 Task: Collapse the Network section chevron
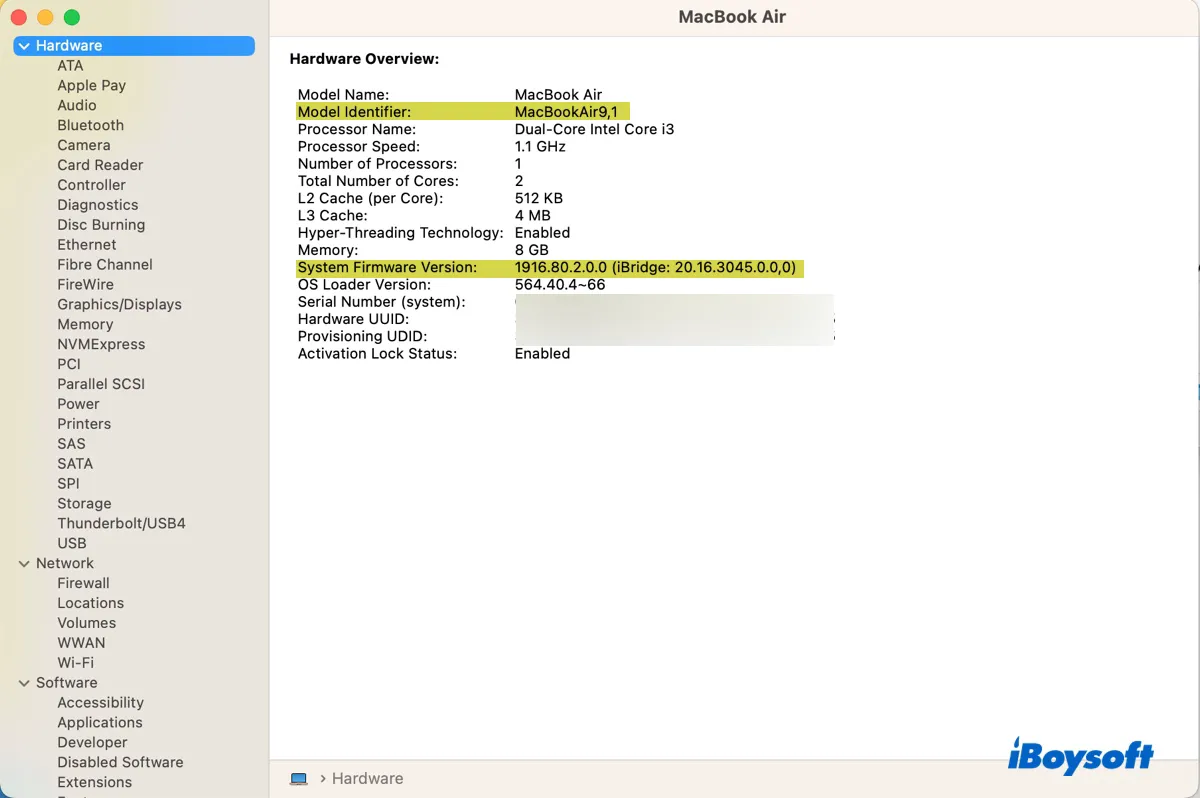tap(24, 564)
